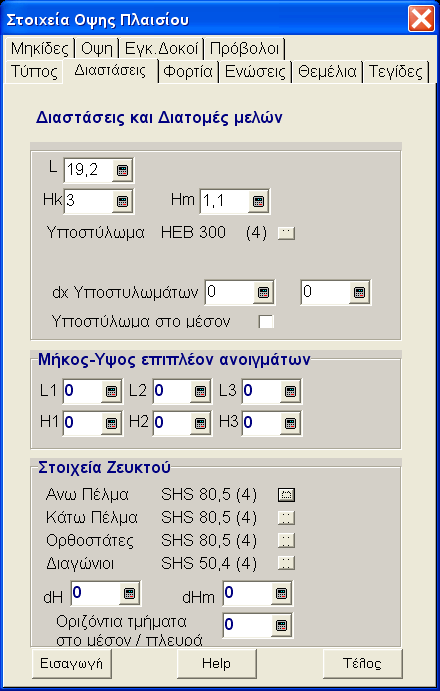The image size is (440, 691).
Task: Click the L1 input field
Action: tap(82, 391)
